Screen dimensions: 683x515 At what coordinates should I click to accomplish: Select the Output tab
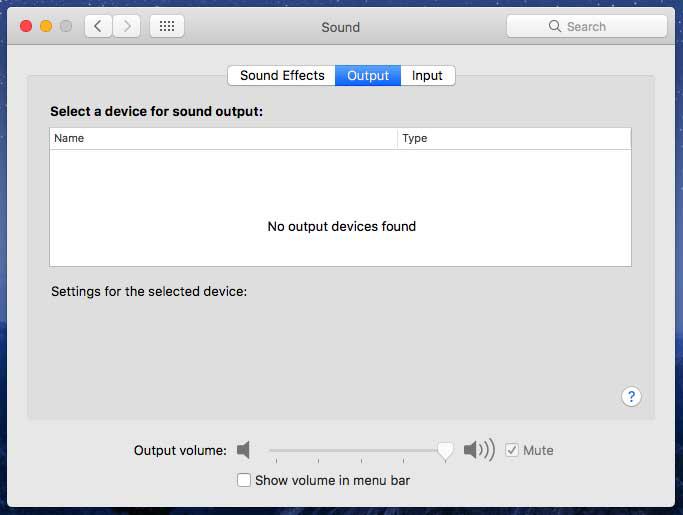point(368,76)
